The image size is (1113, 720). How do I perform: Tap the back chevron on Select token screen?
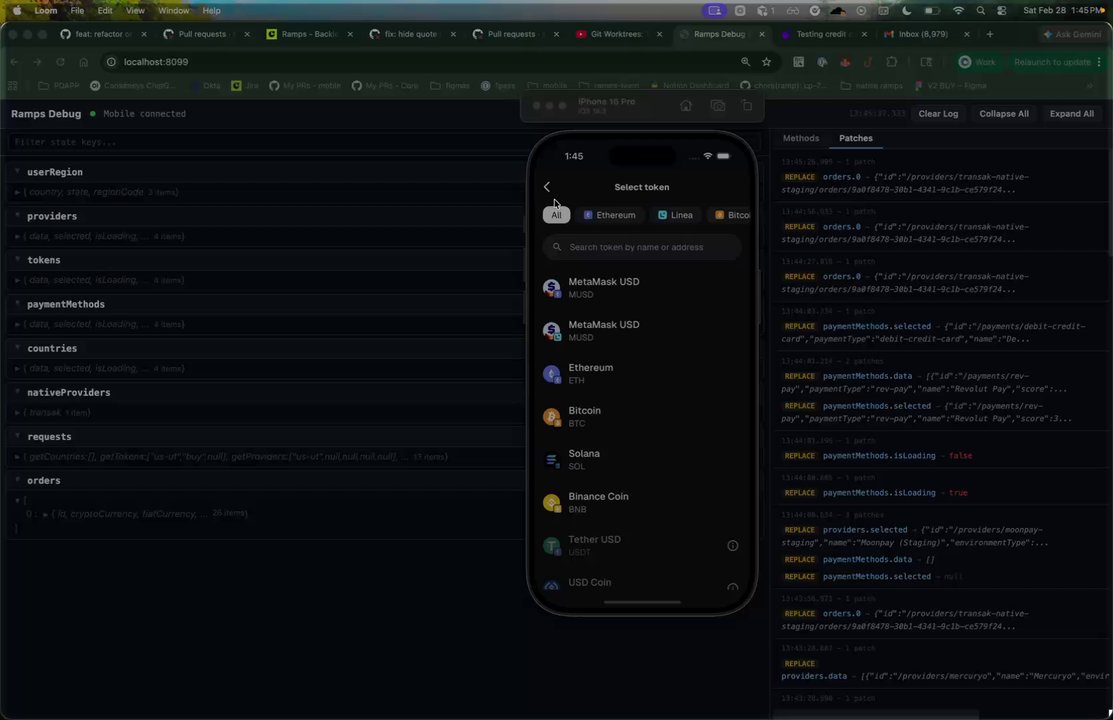point(547,187)
